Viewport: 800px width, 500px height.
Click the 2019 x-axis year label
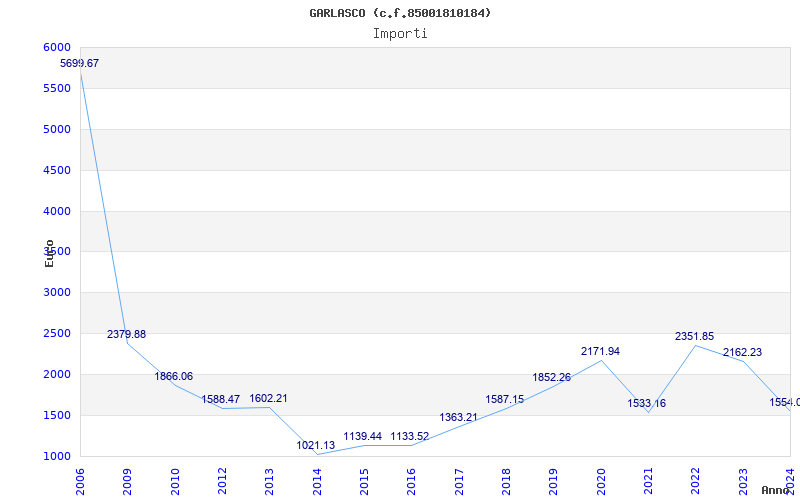point(554,482)
